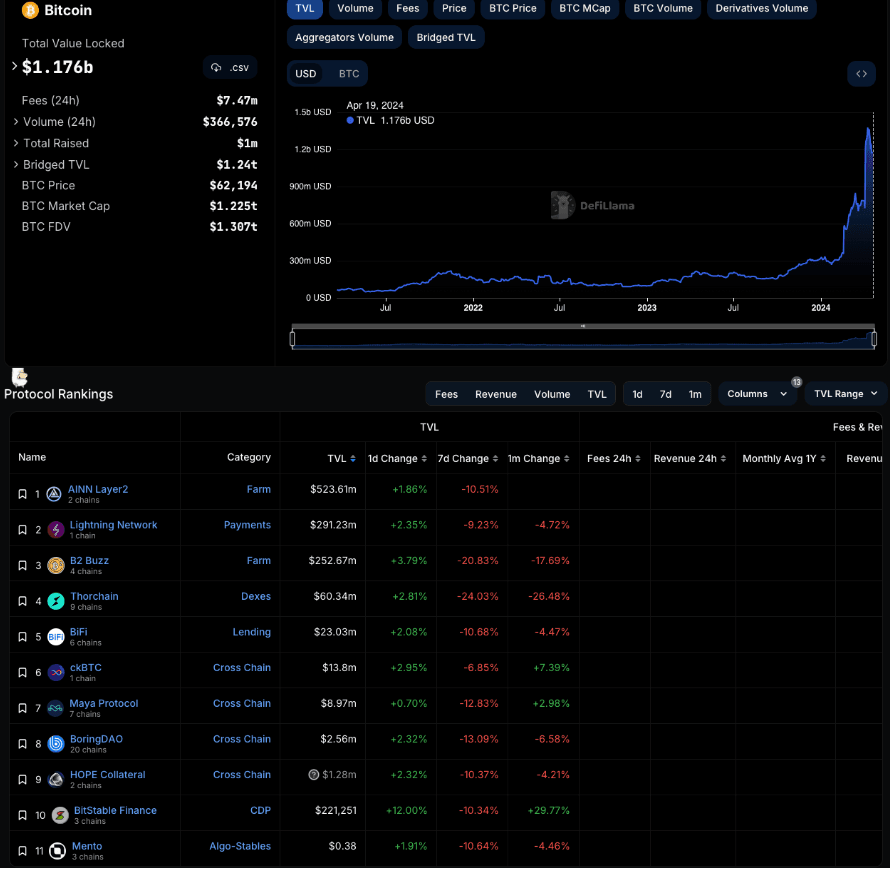Open the TVL Range dropdown

pos(845,394)
